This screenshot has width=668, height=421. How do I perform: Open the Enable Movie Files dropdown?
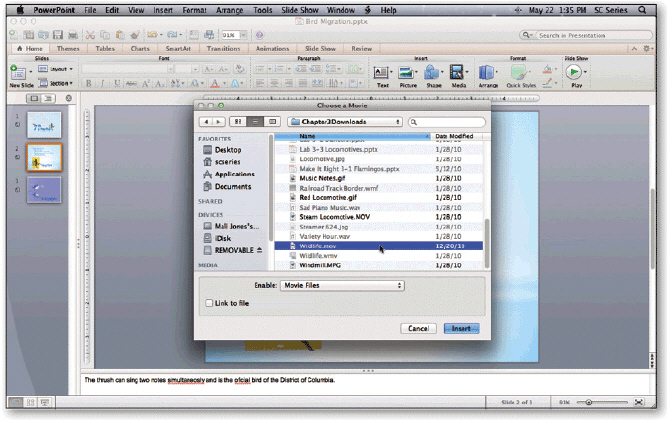[x=342, y=285]
